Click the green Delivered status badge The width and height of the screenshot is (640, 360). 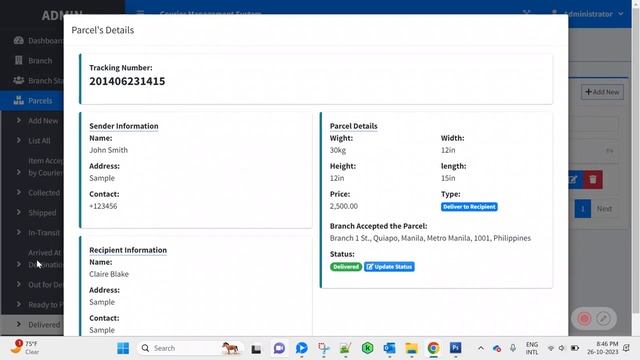(346, 267)
